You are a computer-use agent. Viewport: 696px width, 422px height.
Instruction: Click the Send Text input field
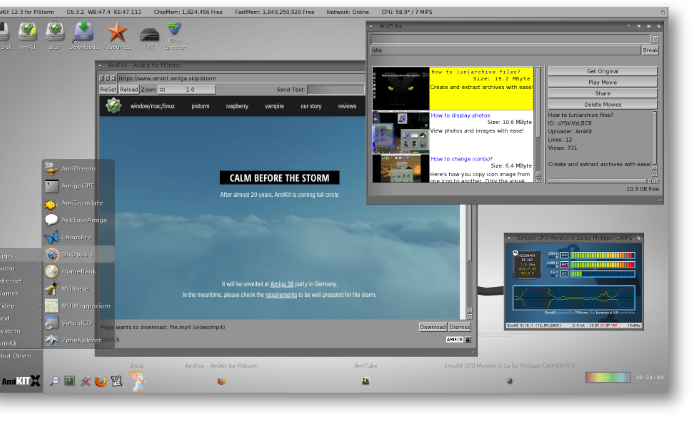(x=336, y=90)
